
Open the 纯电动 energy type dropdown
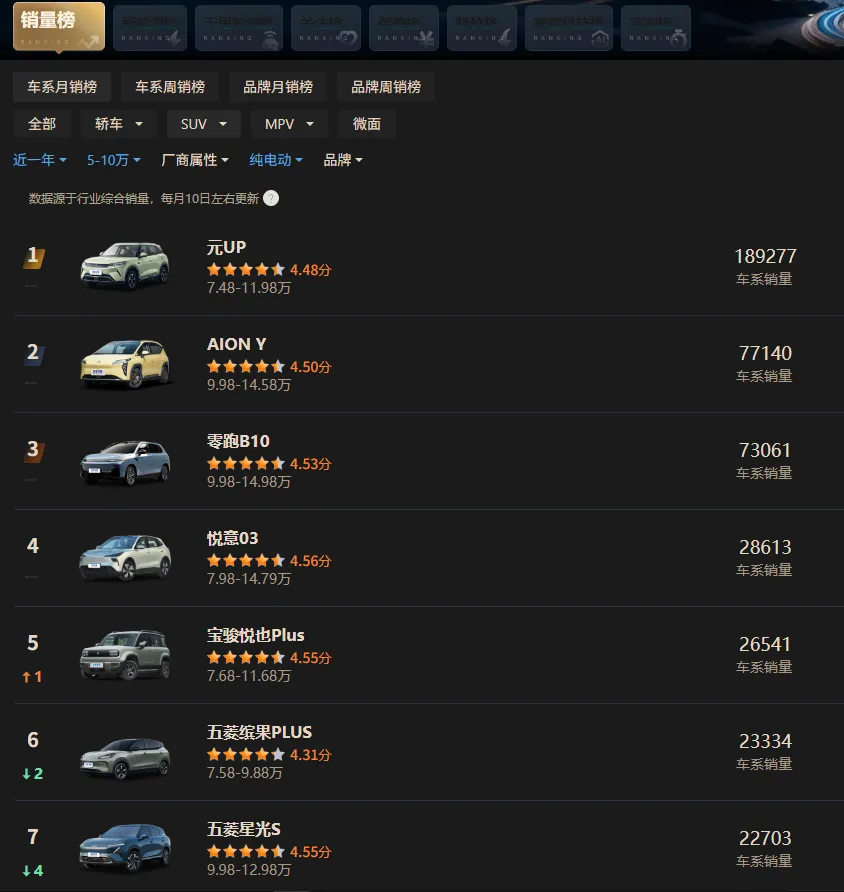[x=276, y=160]
